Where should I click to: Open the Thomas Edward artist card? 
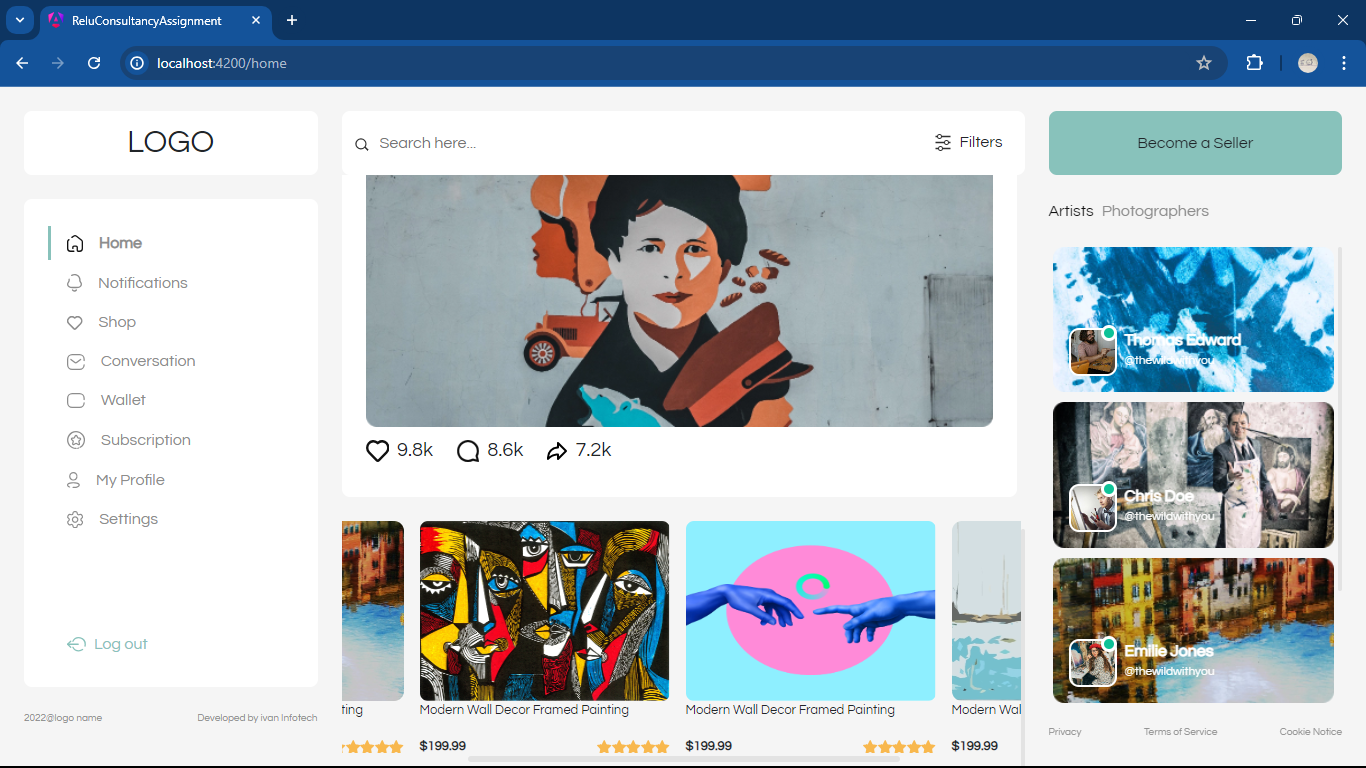click(x=1193, y=320)
